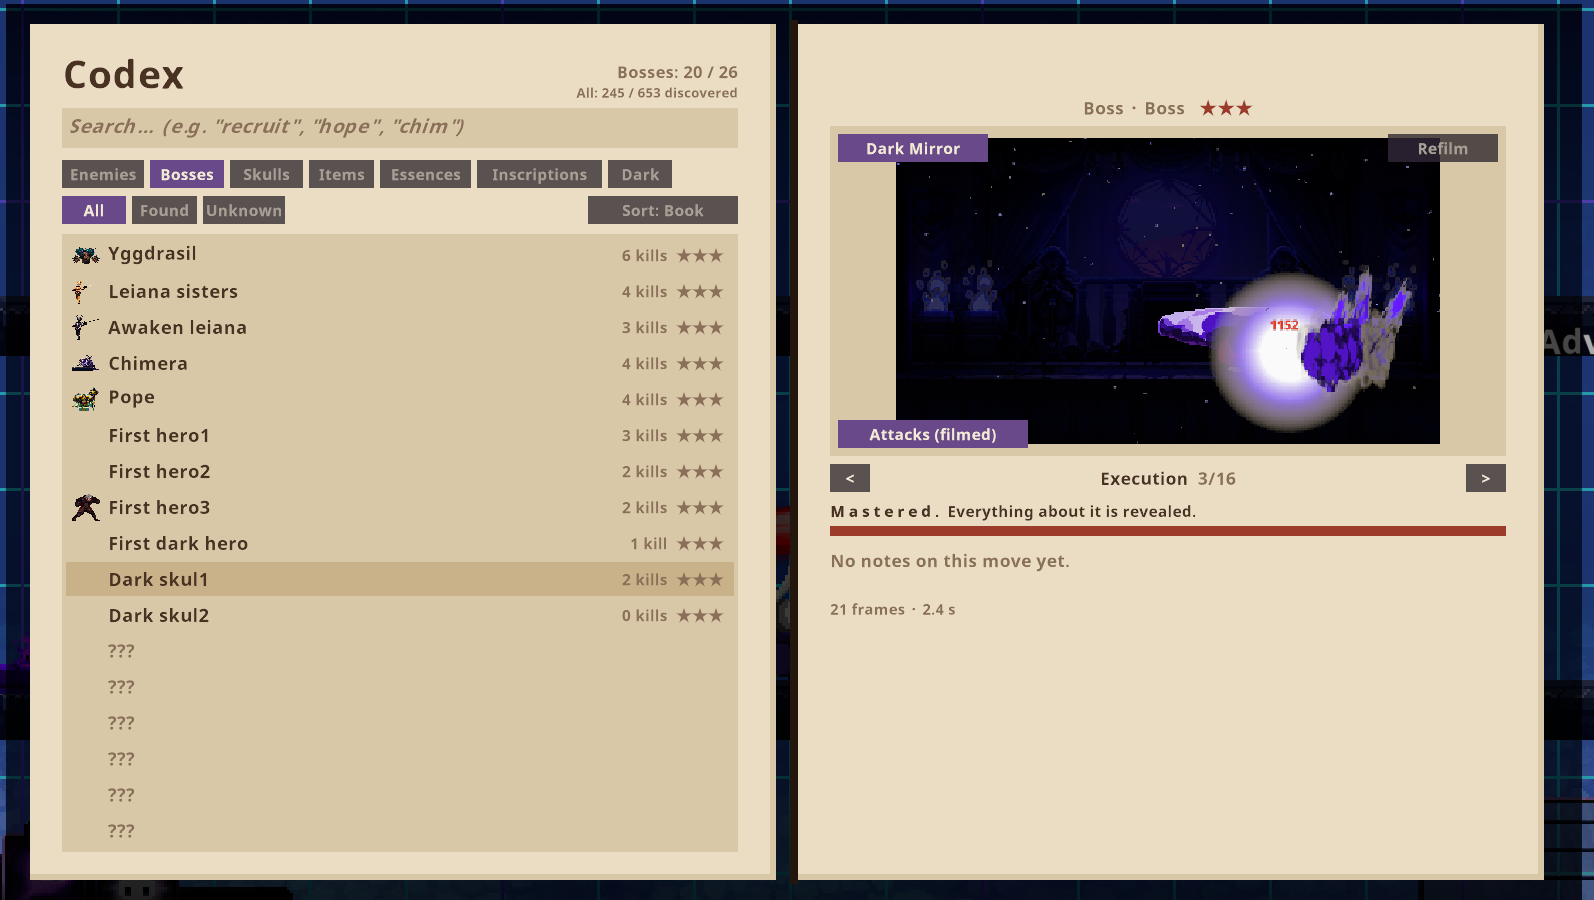Click the Refilm button

[1443, 148]
